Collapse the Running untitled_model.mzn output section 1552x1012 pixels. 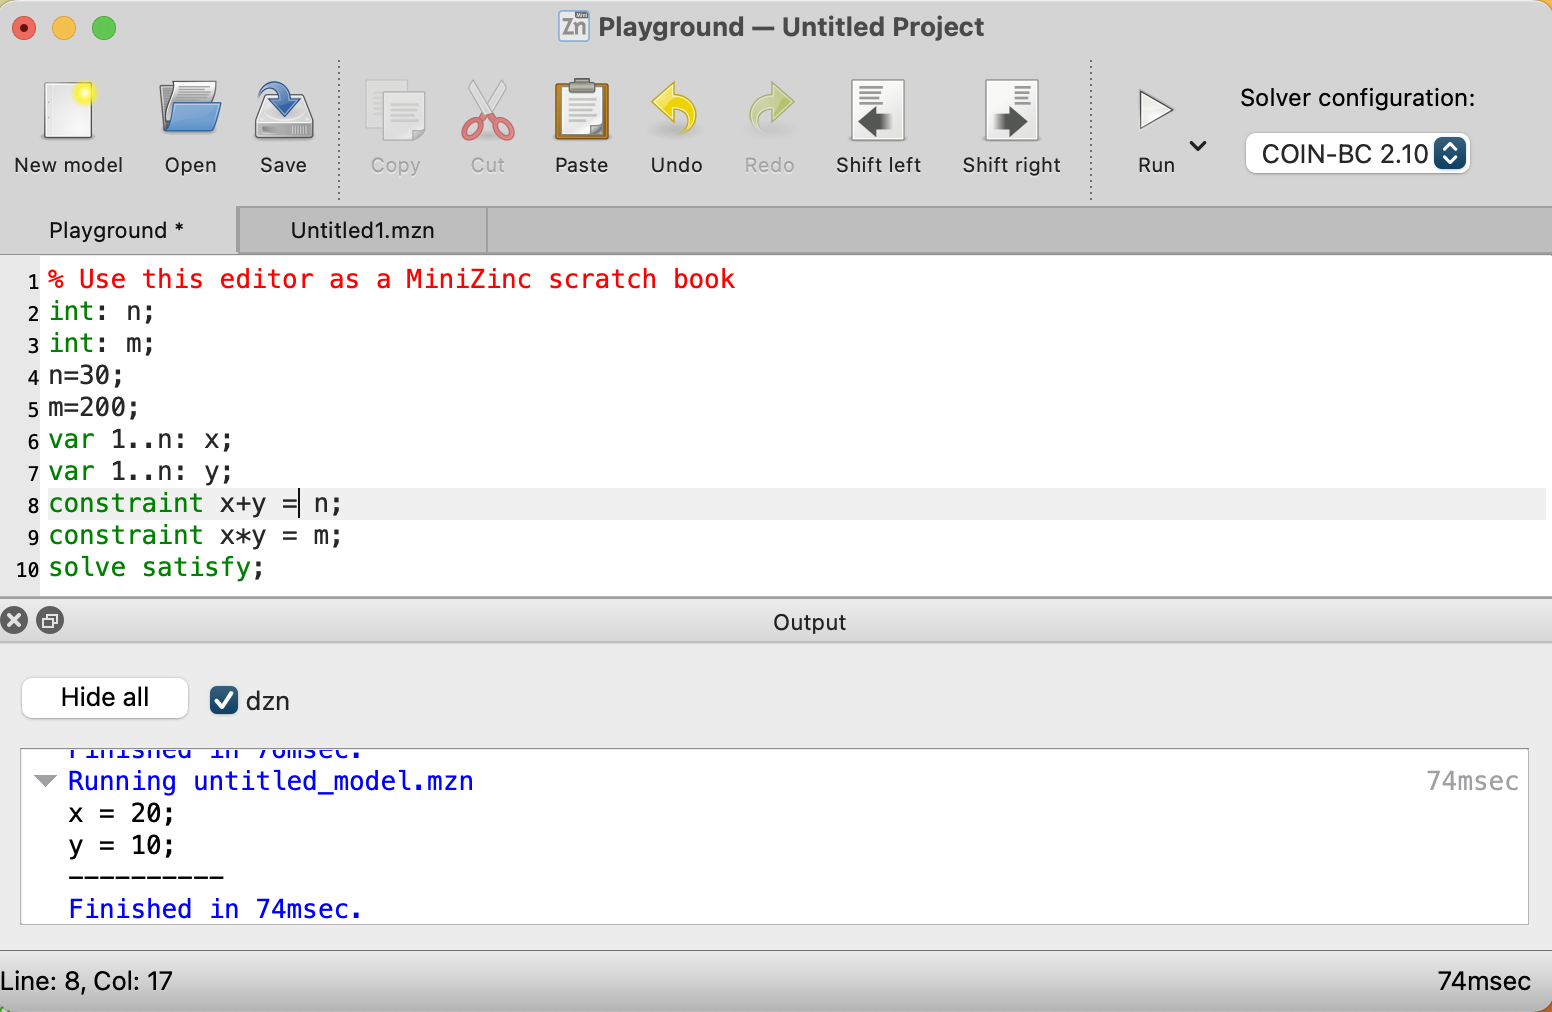click(45, 781)
